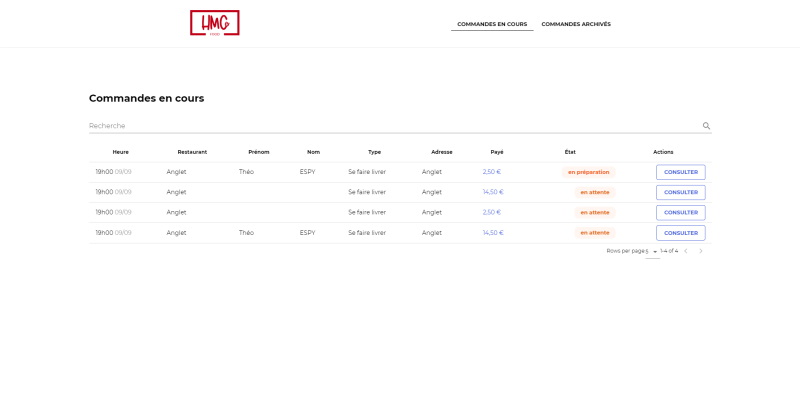The height and width of the screenshot is (393, 800).
Task: Open the Commandes en cours tab
Action: point(492,24)
